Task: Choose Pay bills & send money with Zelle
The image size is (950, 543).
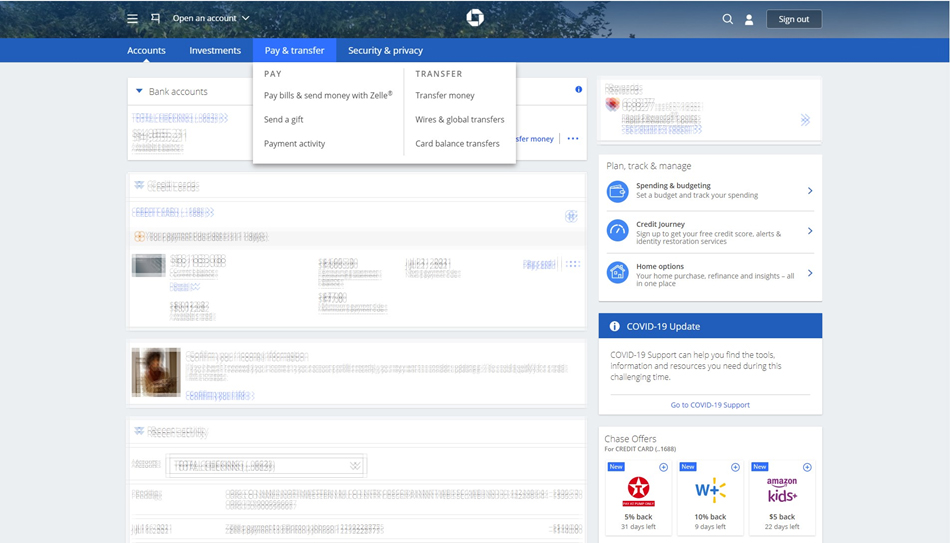Action: [328, 96]
